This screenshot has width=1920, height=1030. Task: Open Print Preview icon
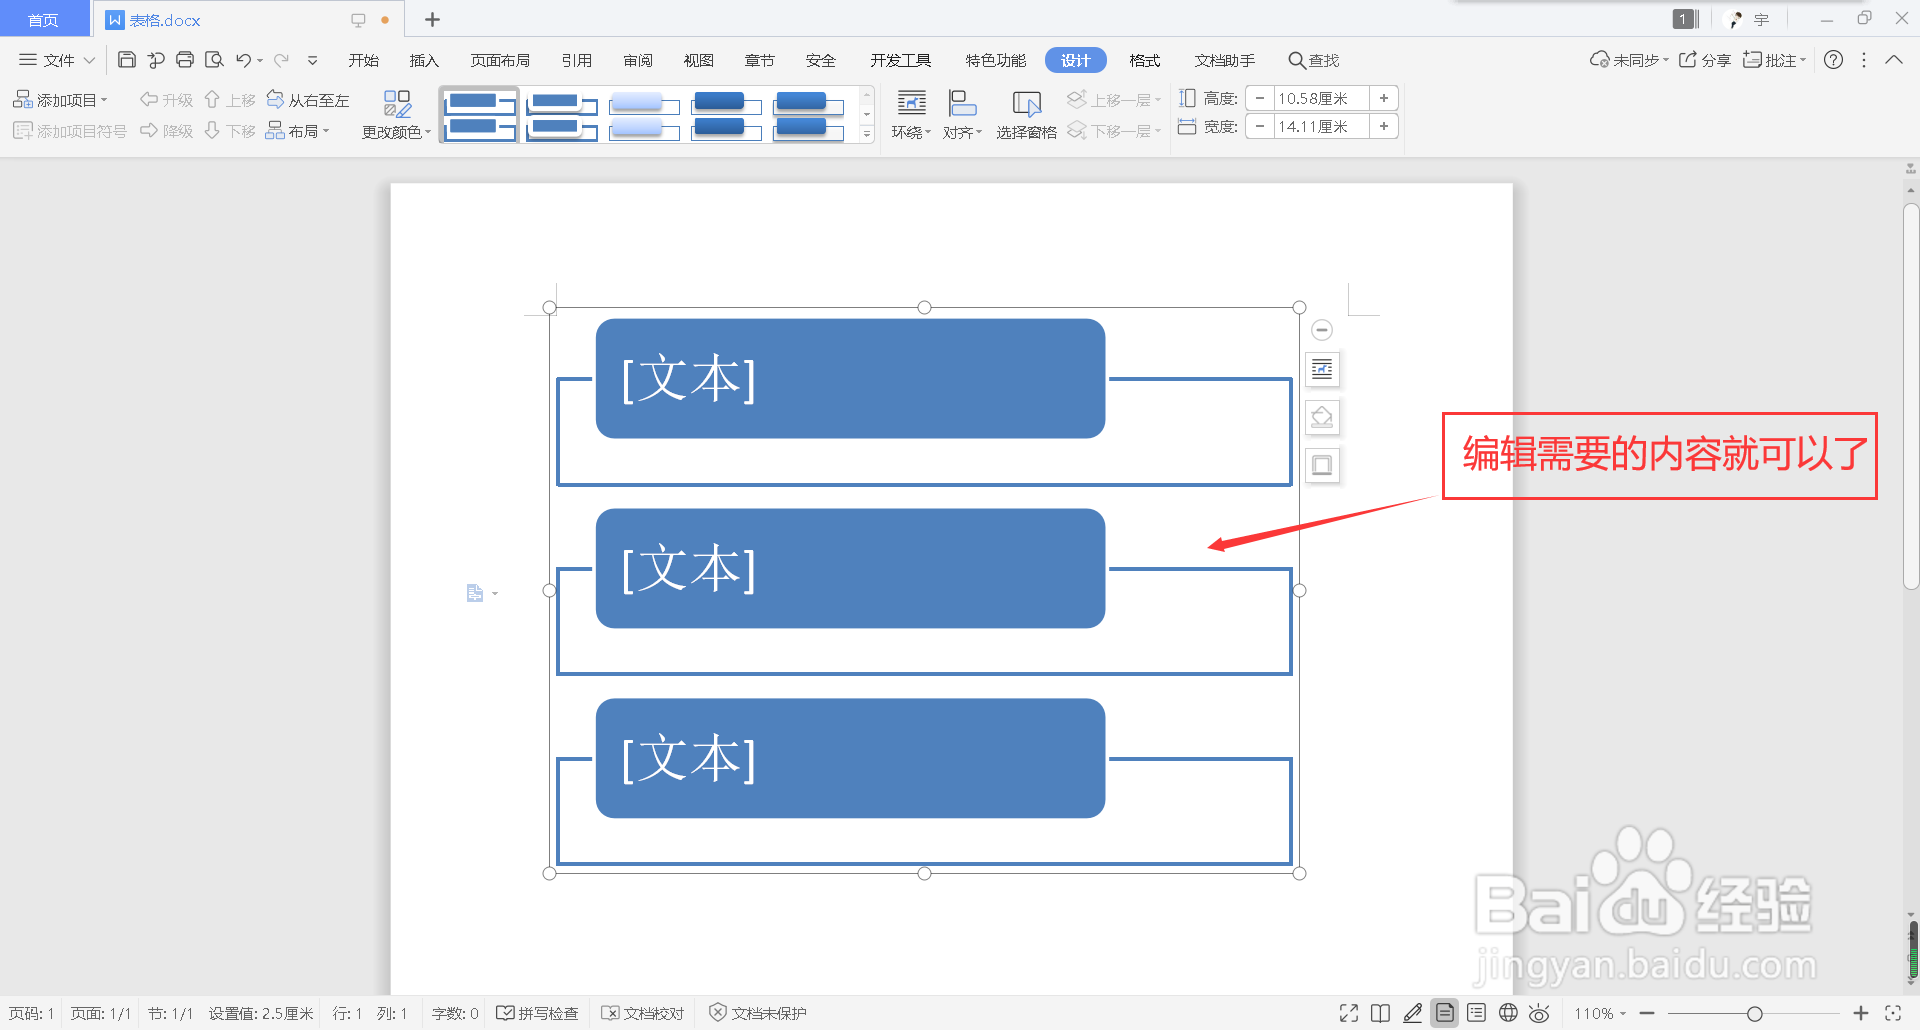(x=214, y=60)
